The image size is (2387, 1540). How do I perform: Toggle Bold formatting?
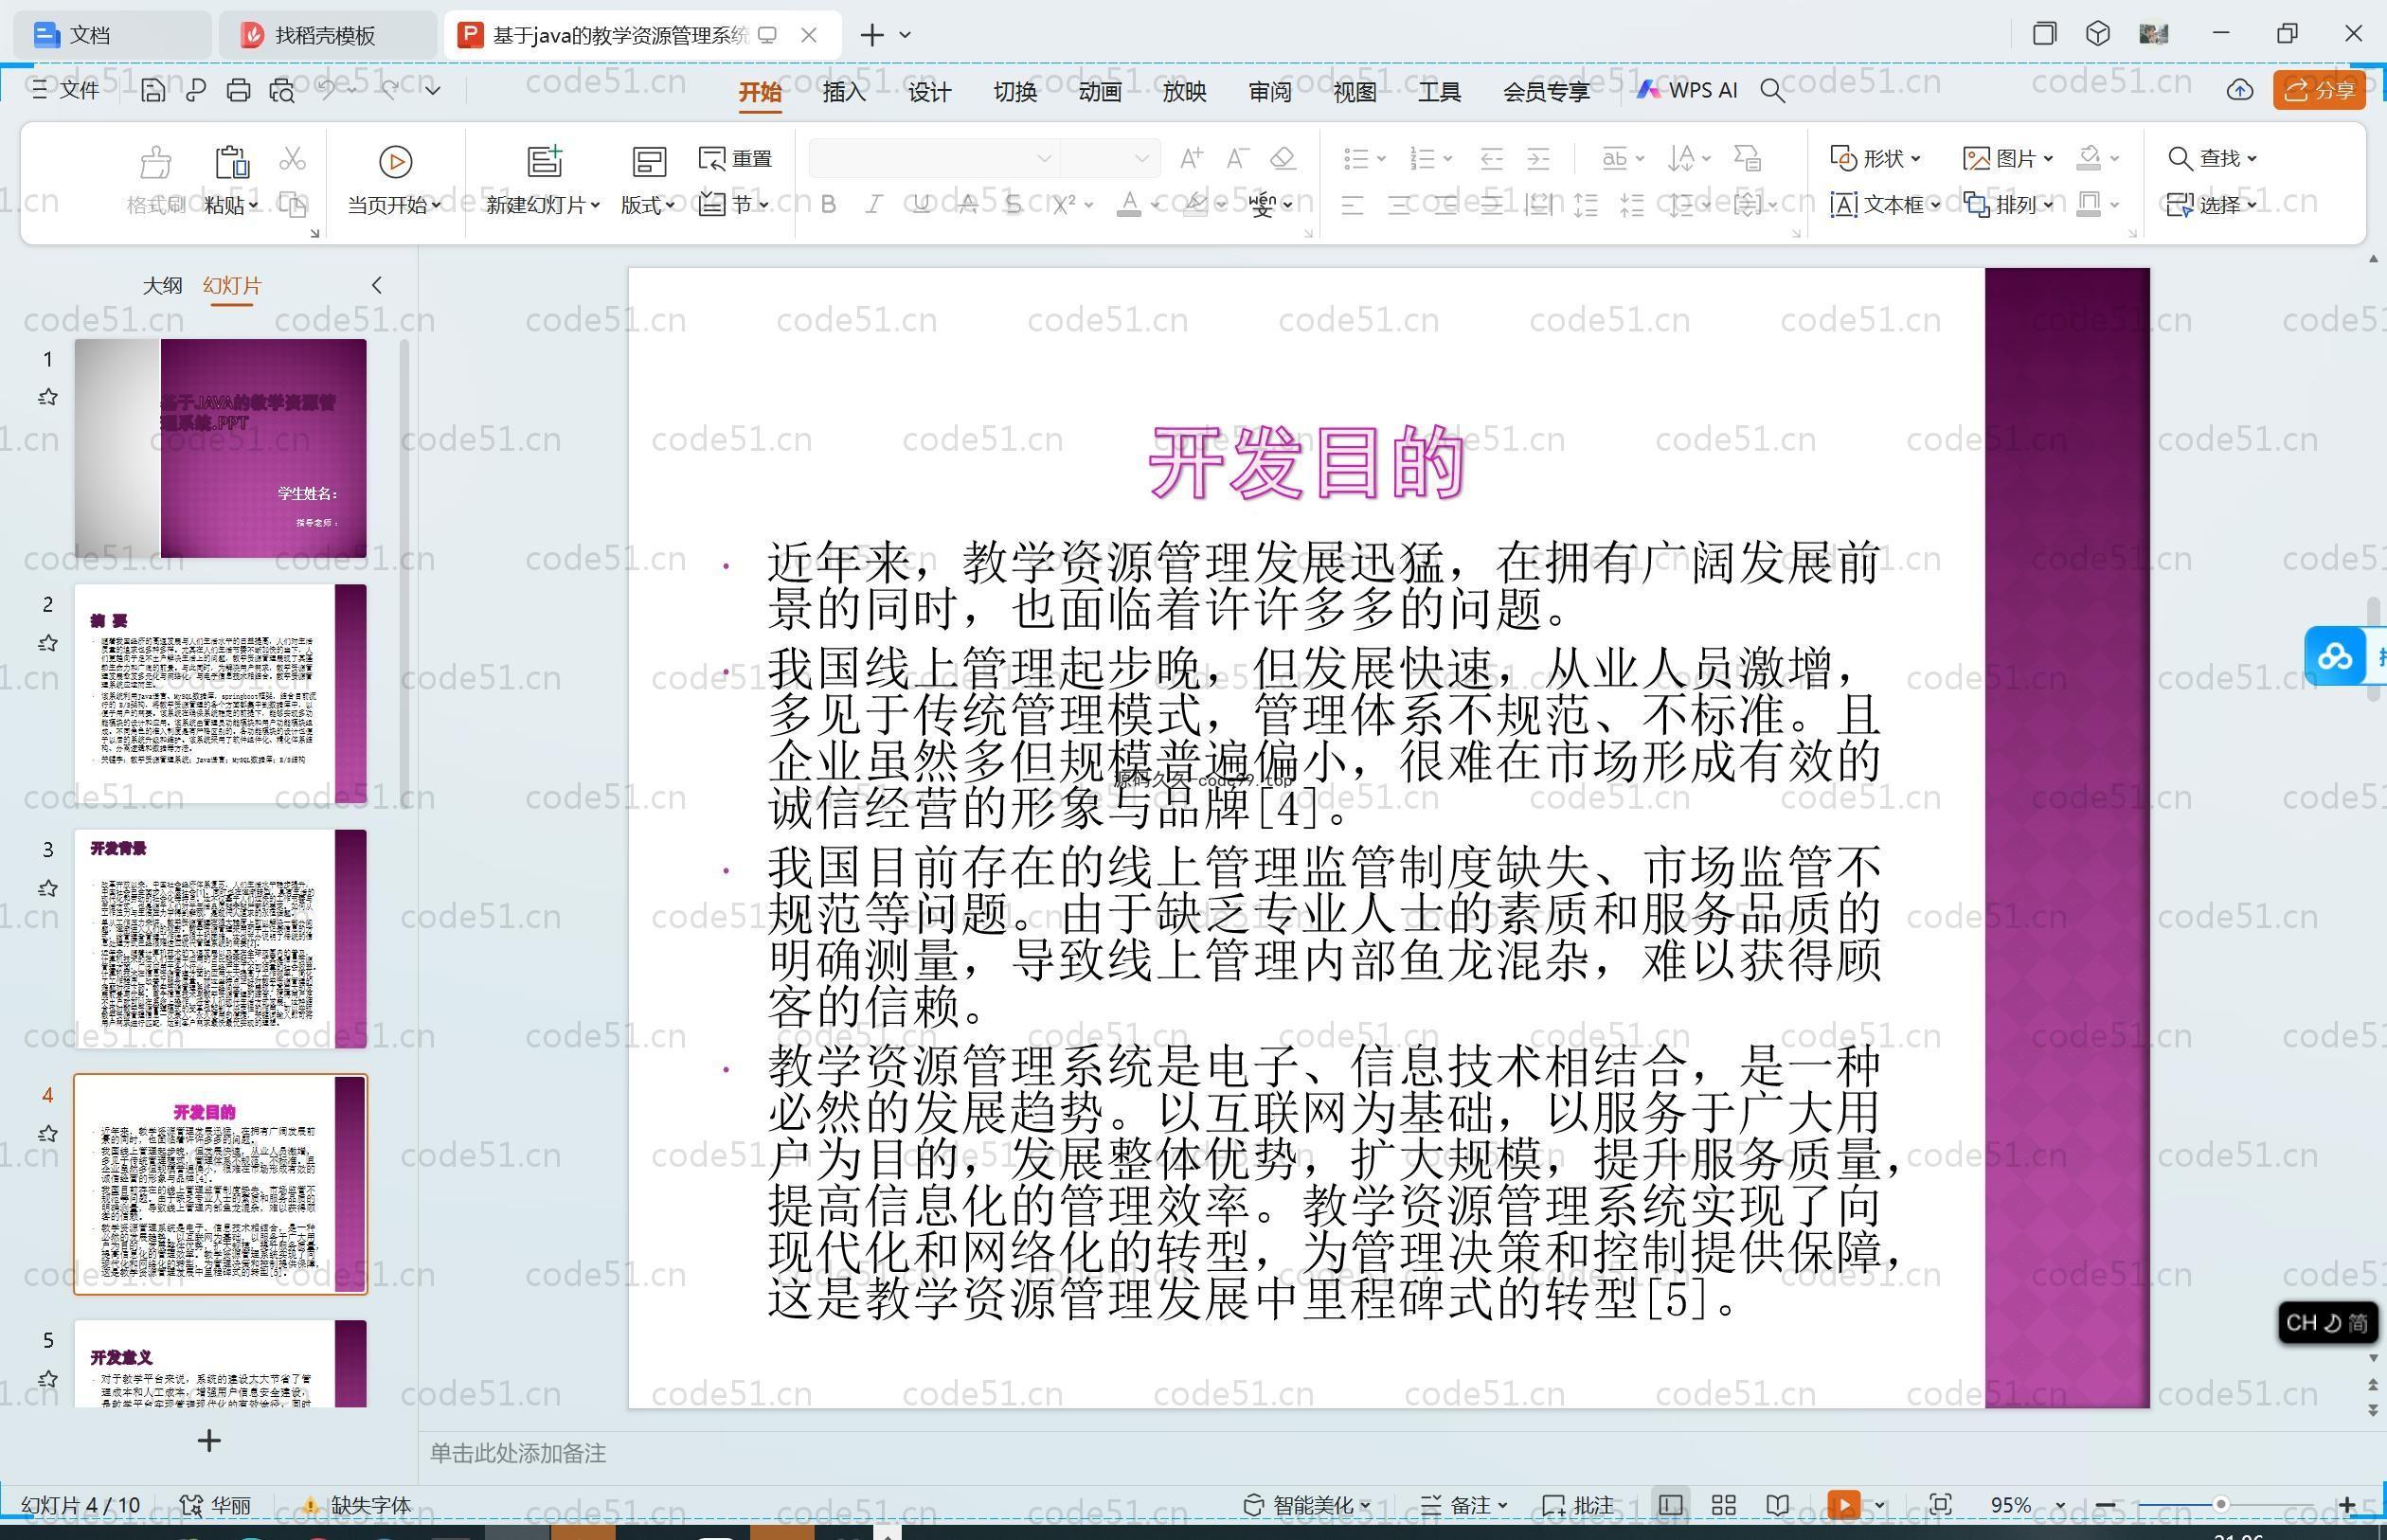point(828,205)
